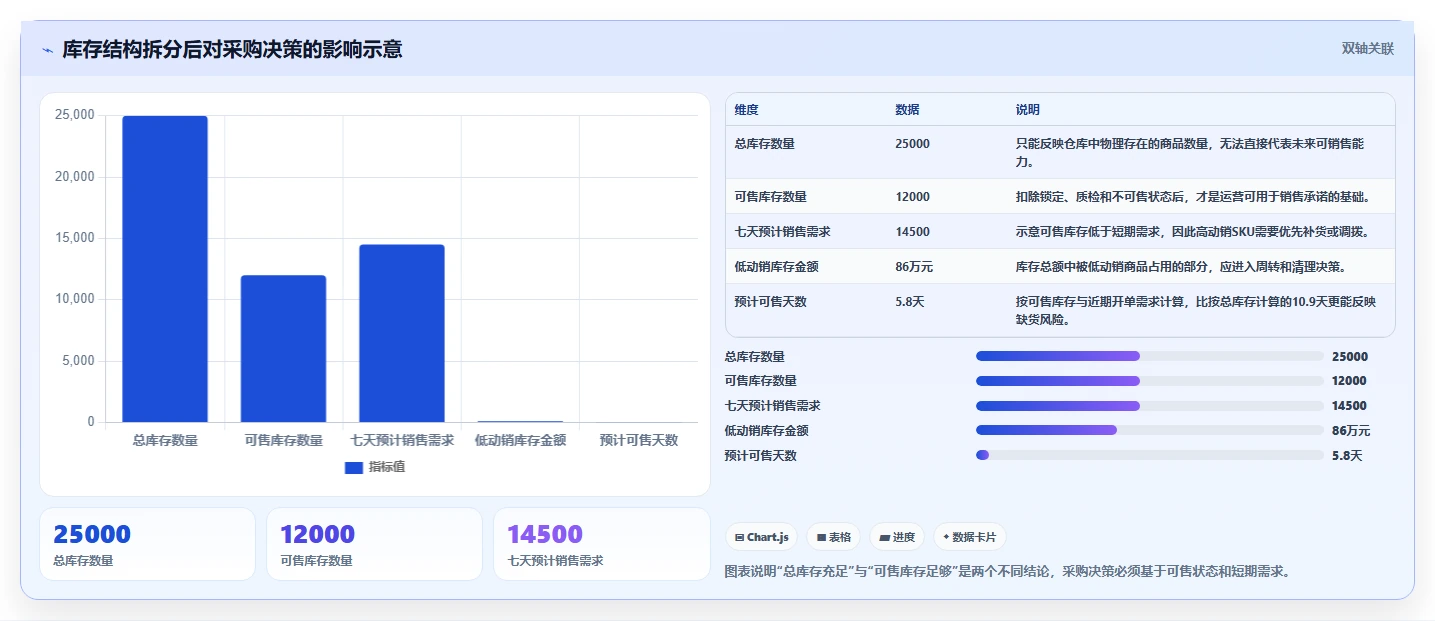This screenshot has width=1435, height=621.
Task: Click the 可售库存数量 bar in chart
Action: point(283,349)
